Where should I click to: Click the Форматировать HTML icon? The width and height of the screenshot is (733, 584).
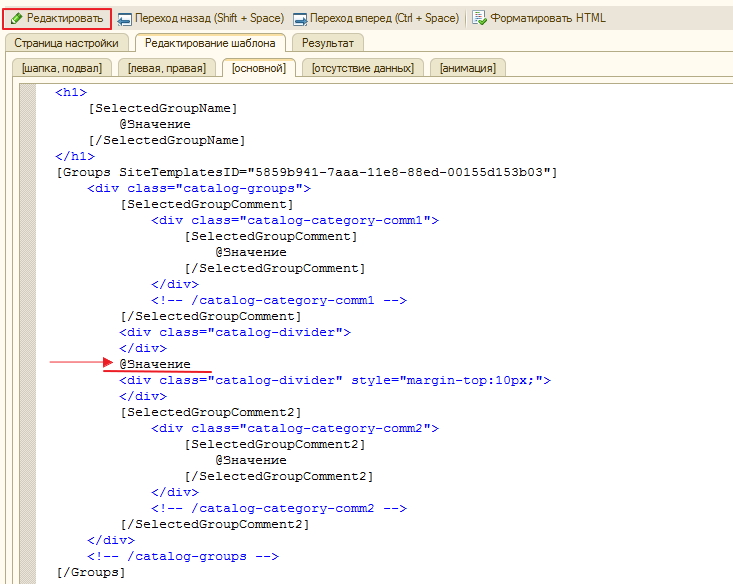tap(479, 18)
